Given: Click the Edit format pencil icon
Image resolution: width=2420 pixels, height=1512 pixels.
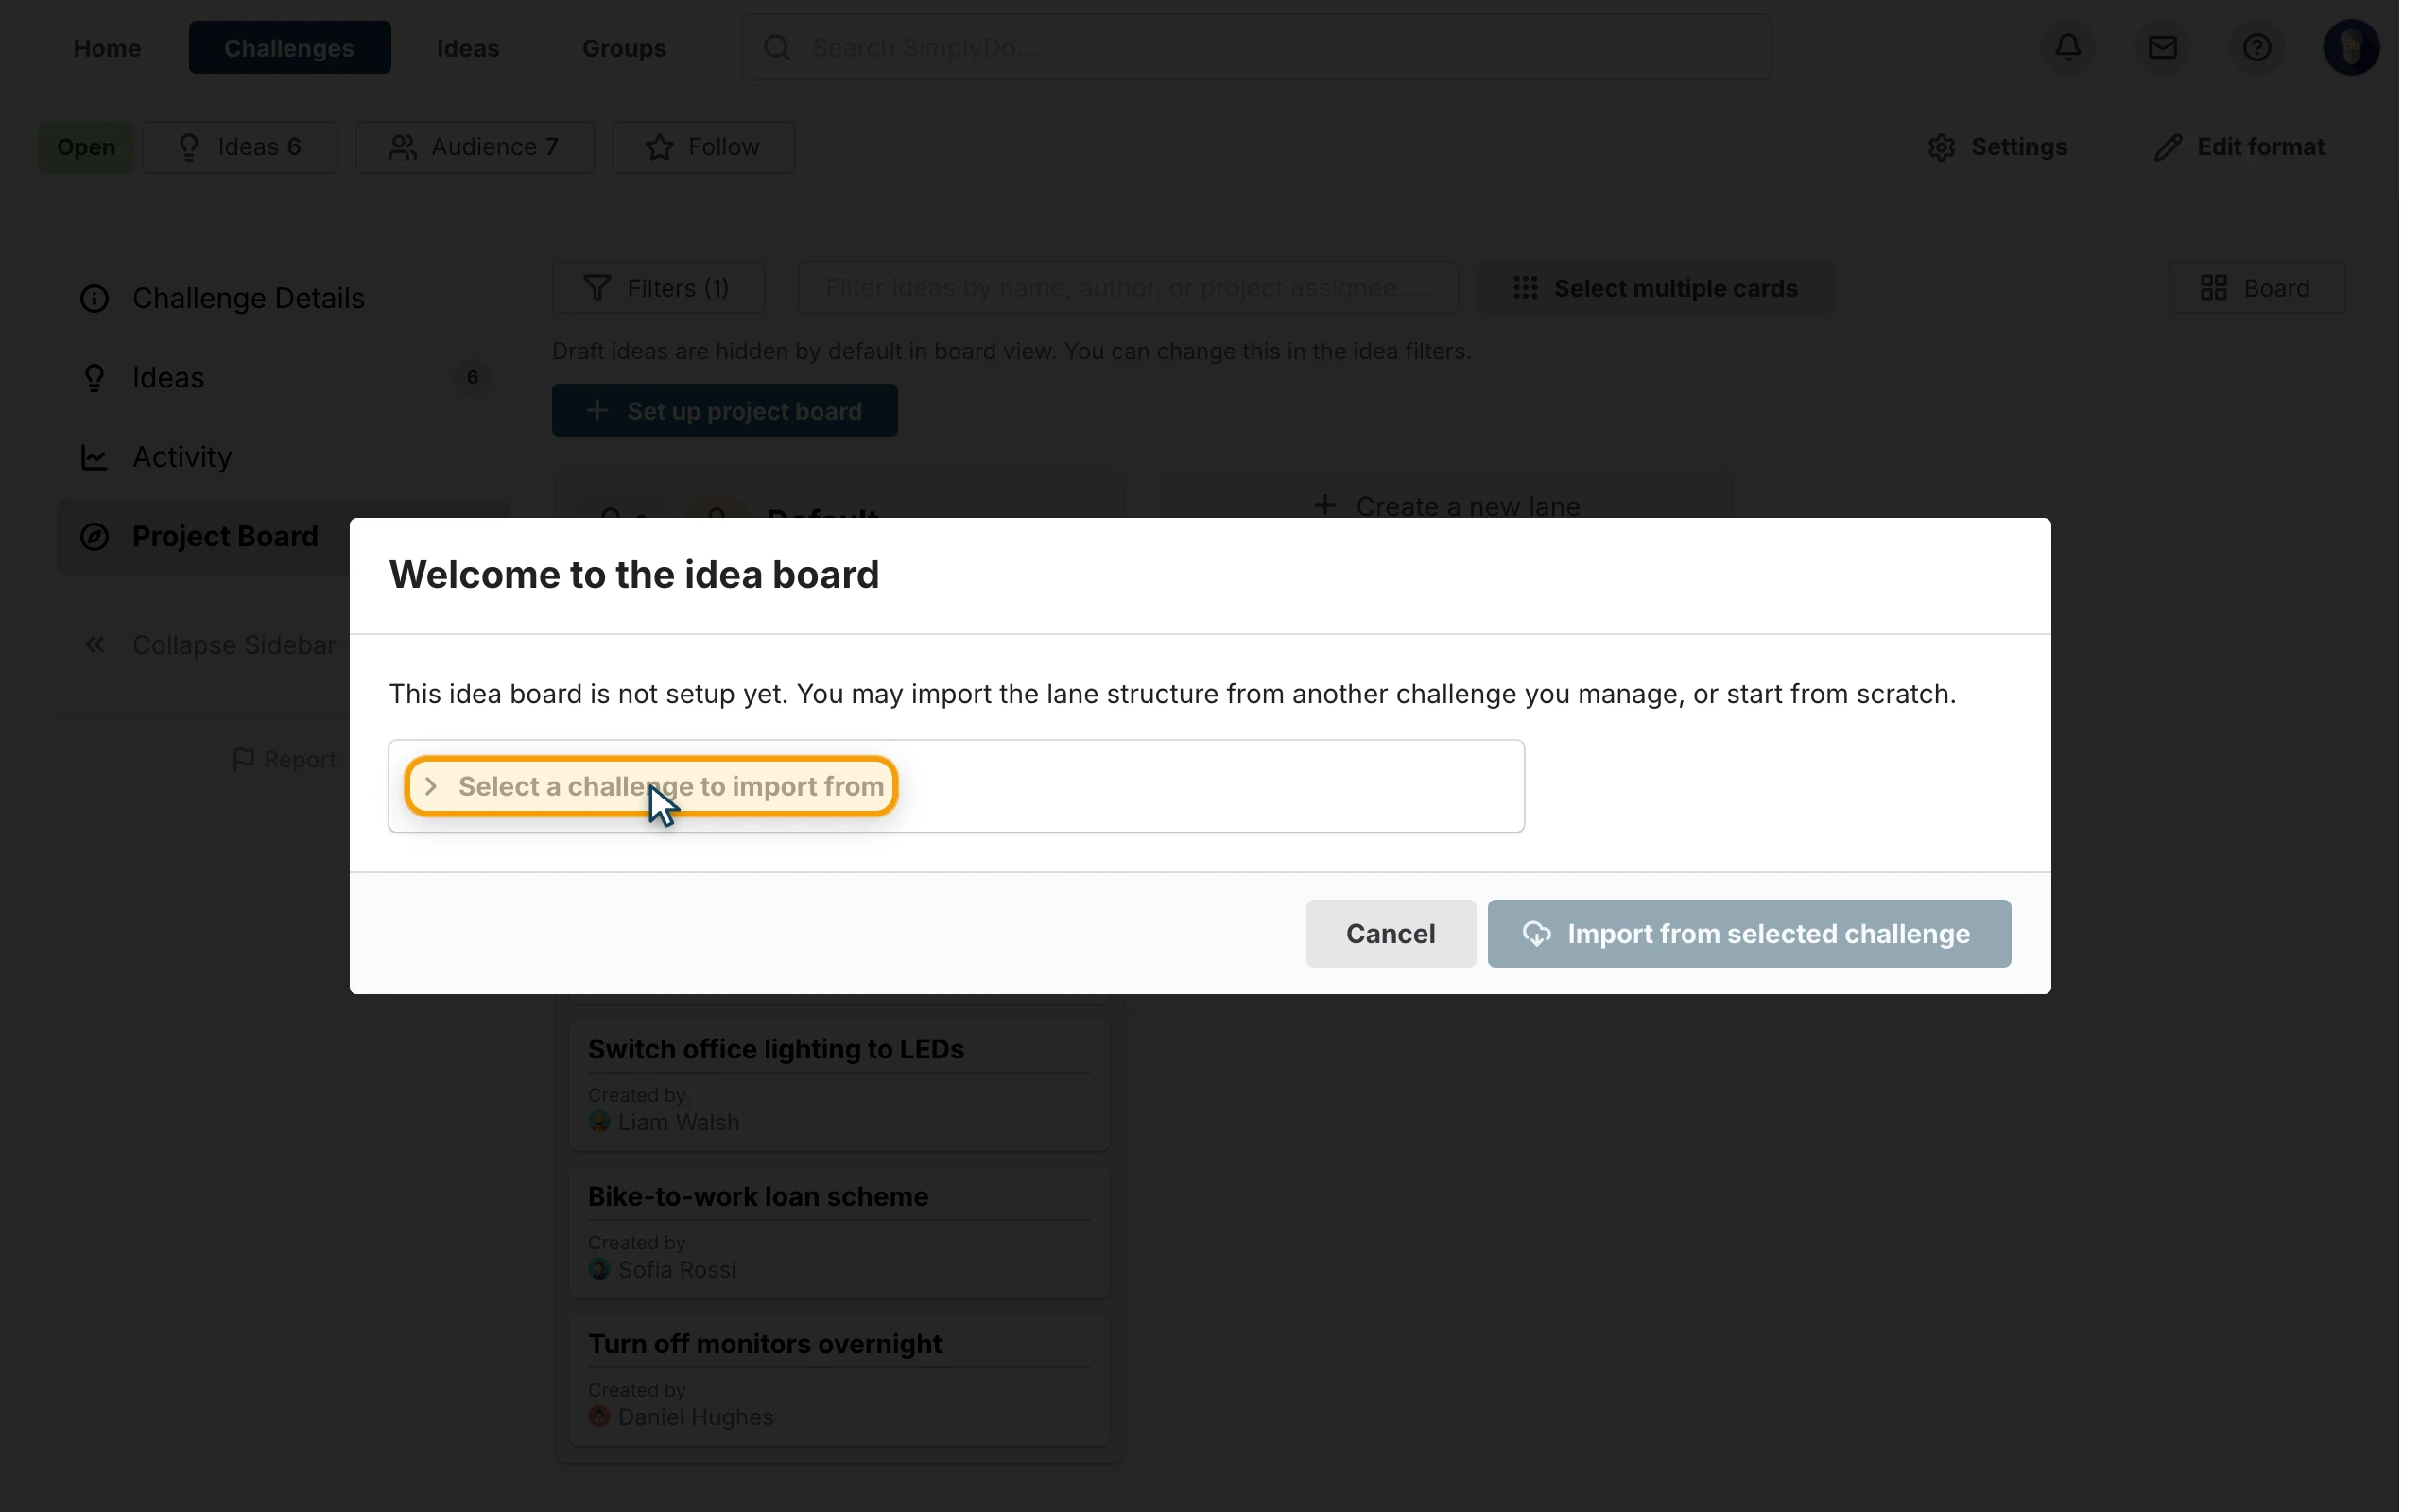Looking at the screenshot, I should (2167, 147).
